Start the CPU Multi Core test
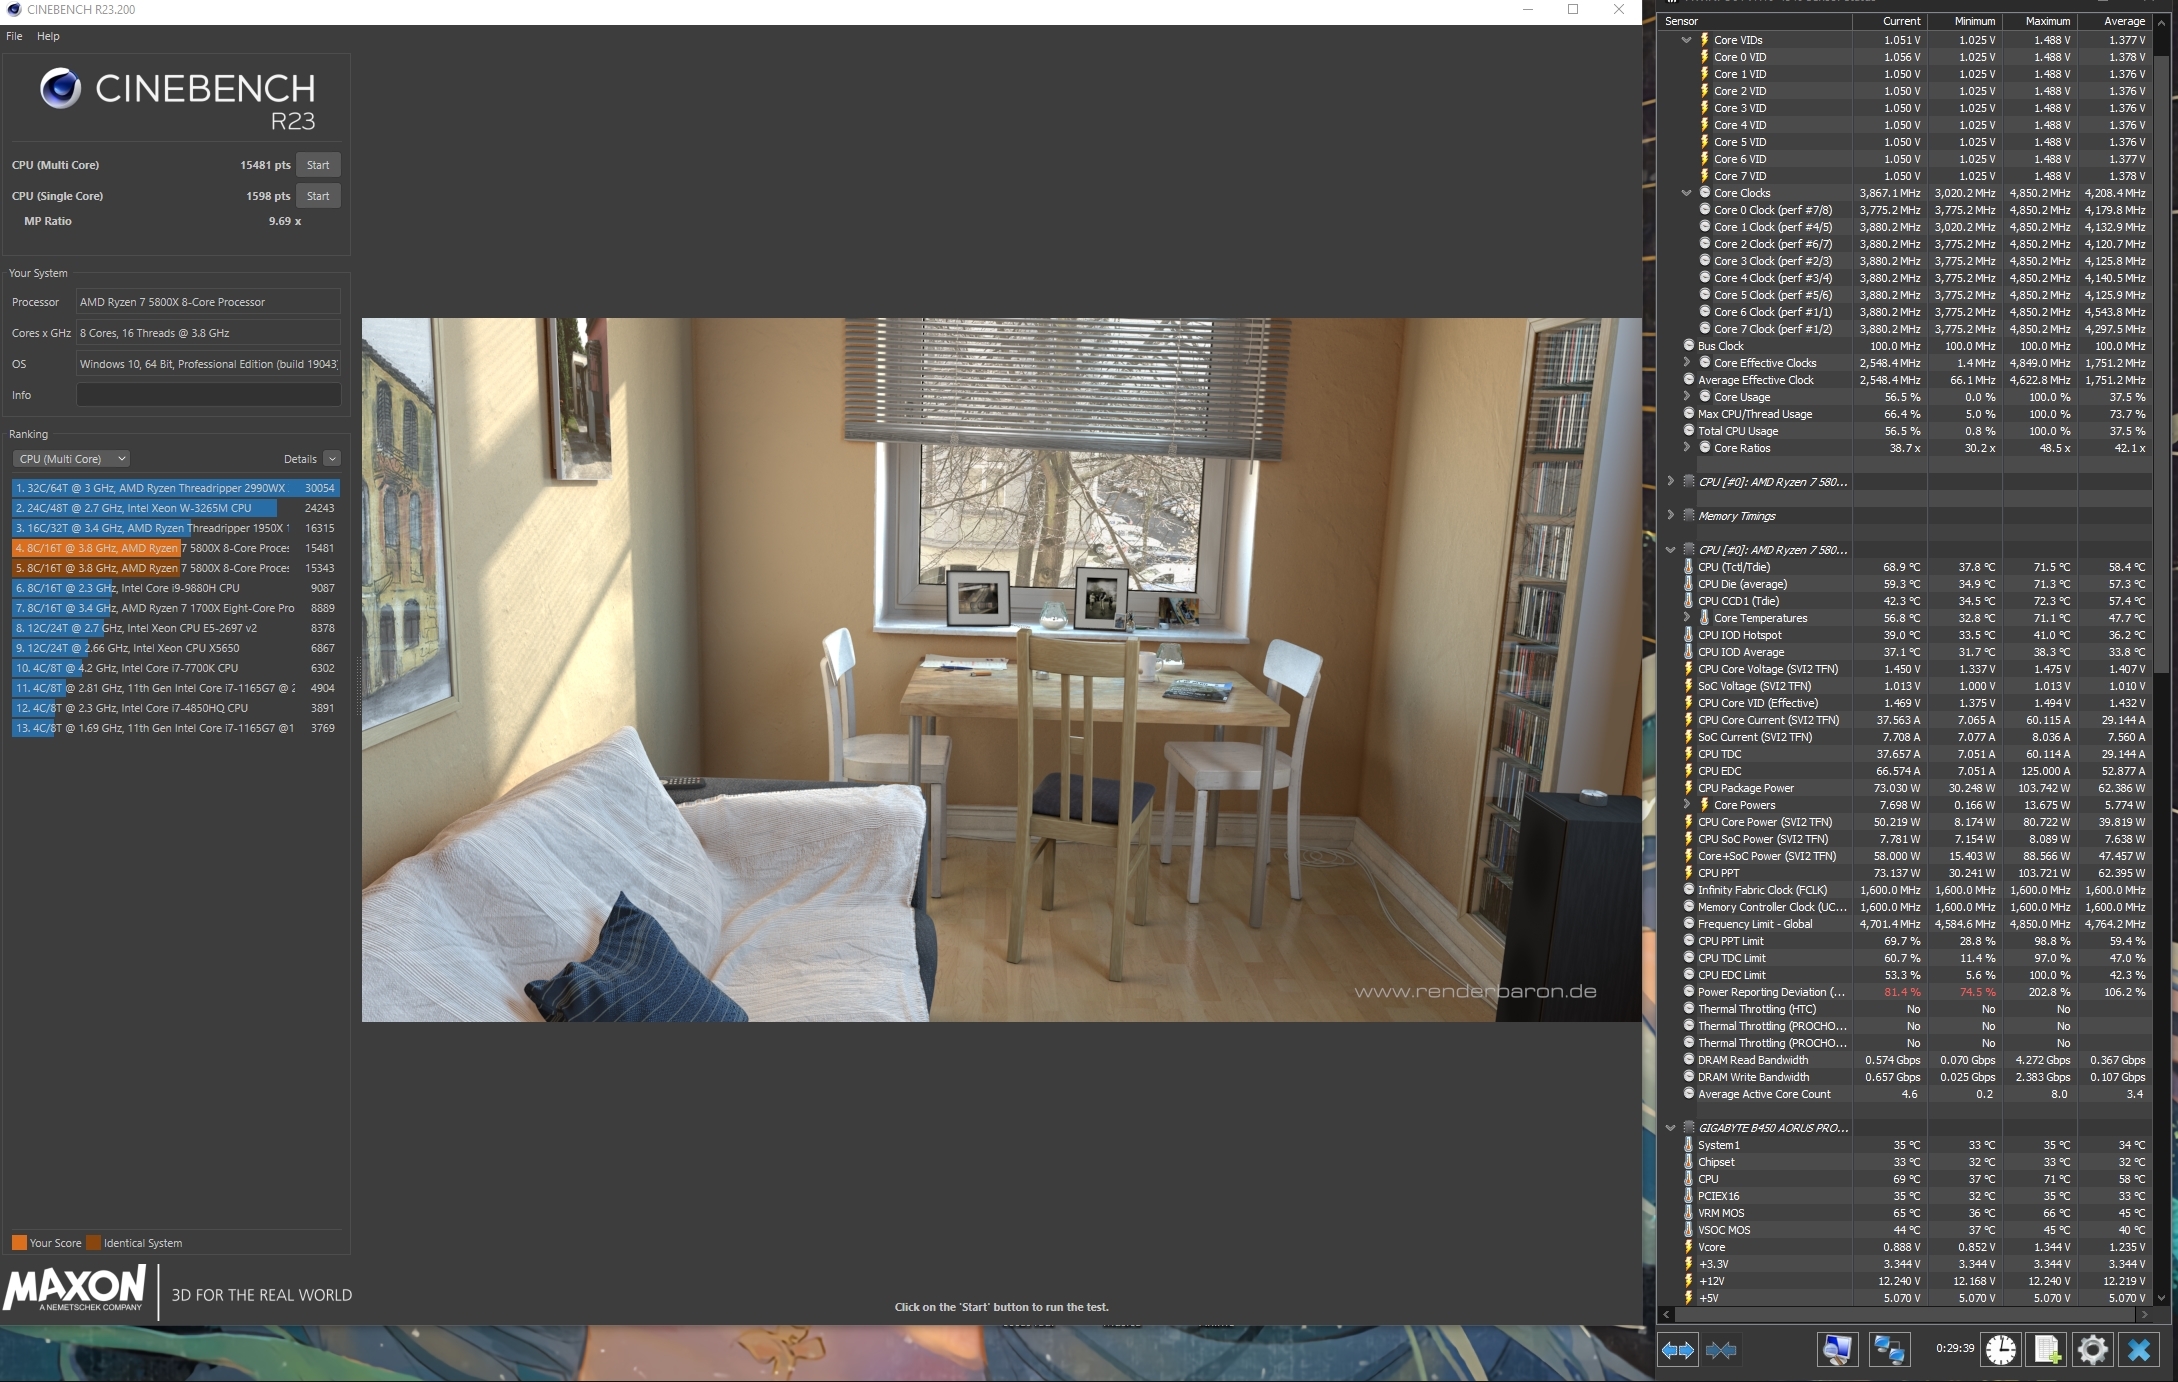This screenshot has width=2178, height=1382. point(318,165)
